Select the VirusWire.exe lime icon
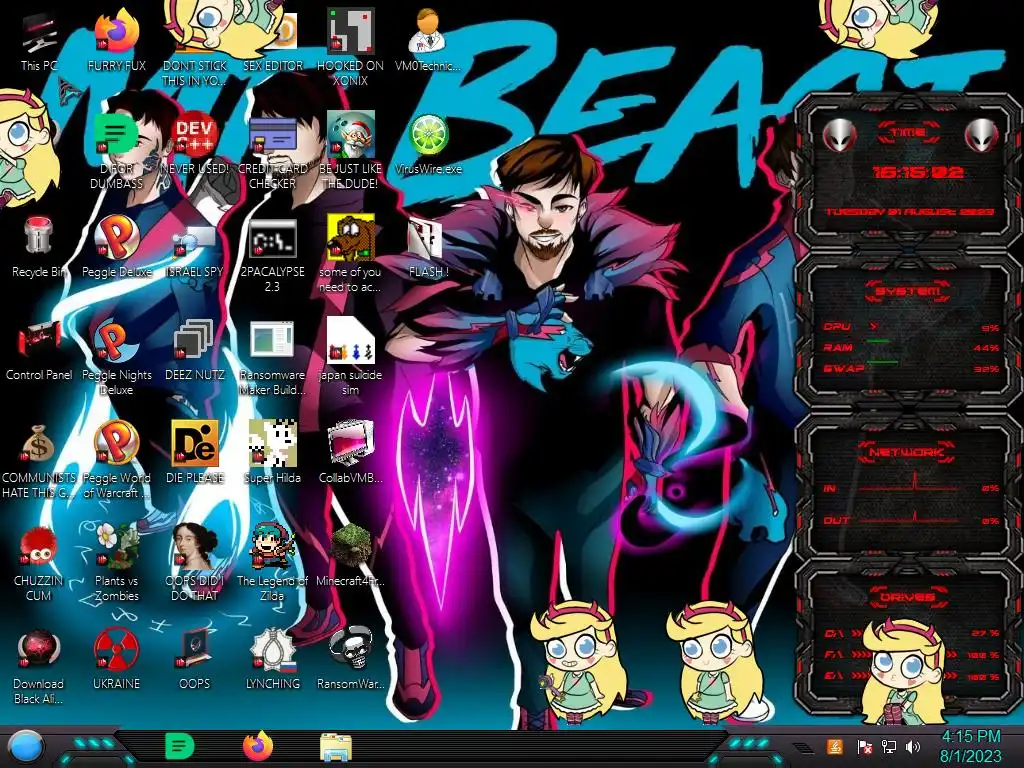 tap(428, 145)
